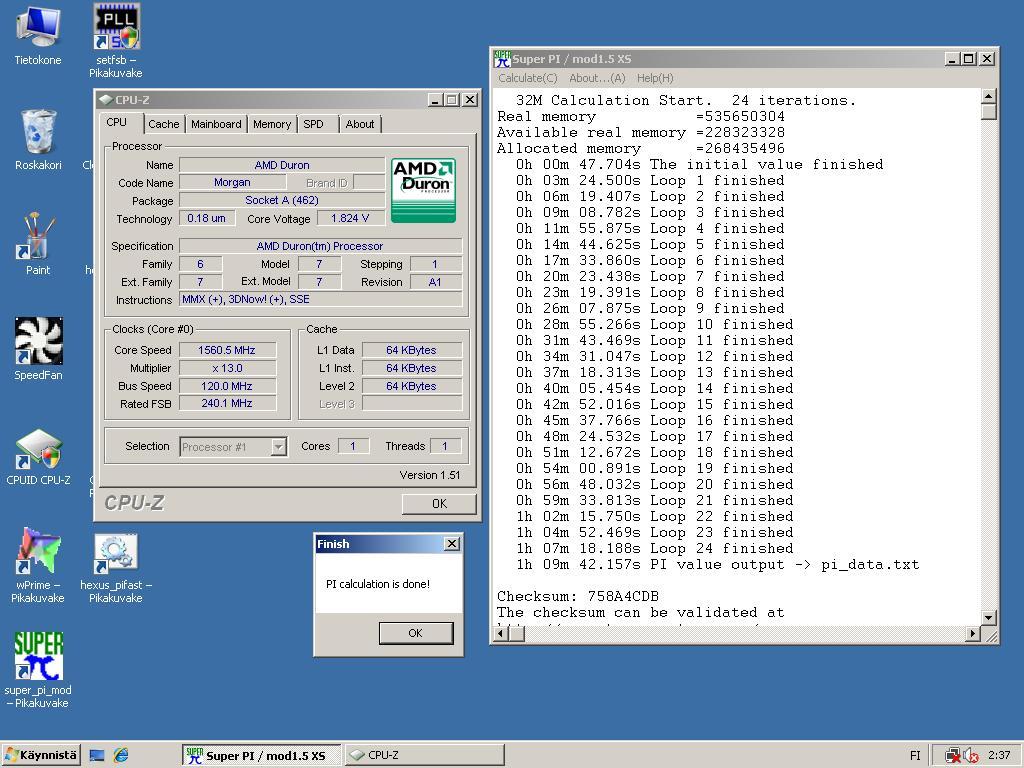Click the CPU-Z title bar icon

pyautogui.click(x=105, y=100)
